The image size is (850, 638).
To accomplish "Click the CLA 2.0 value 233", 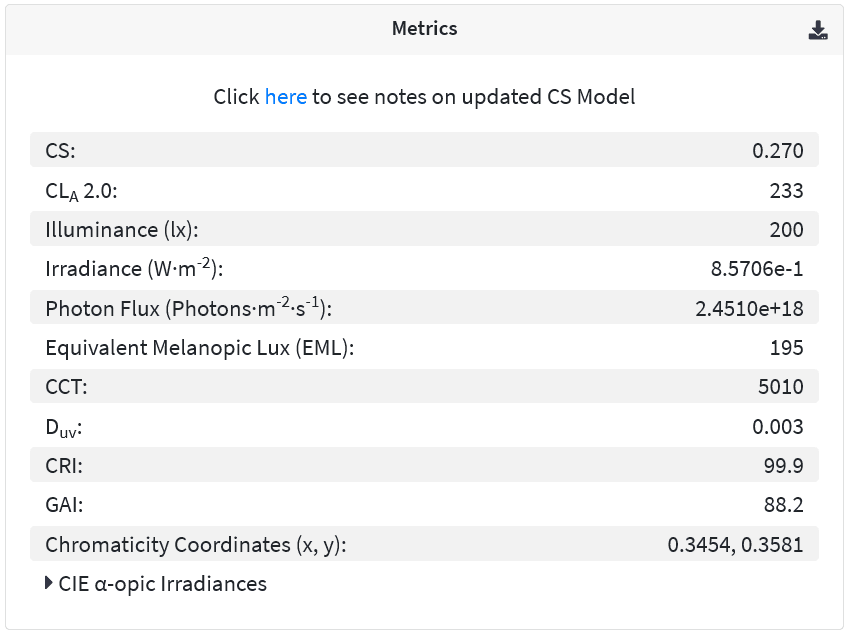I will pyautogui.click(x=787, y=191).
